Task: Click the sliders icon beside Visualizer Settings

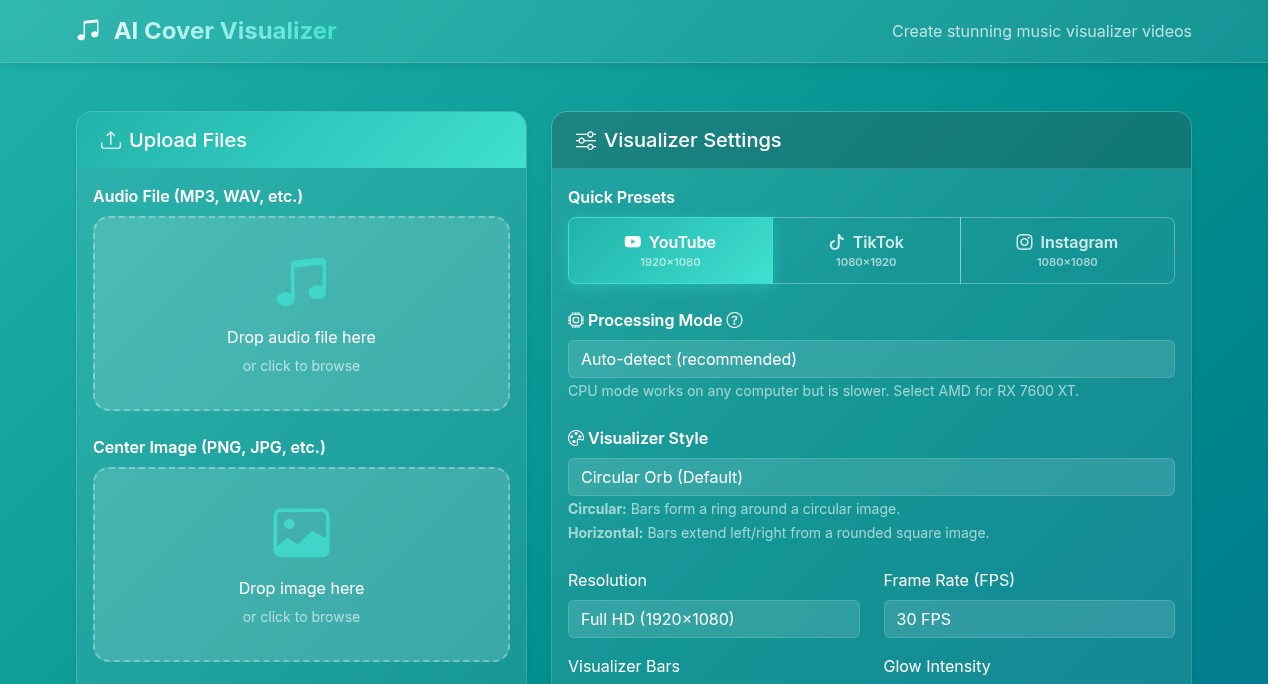Action: point(586,140)
